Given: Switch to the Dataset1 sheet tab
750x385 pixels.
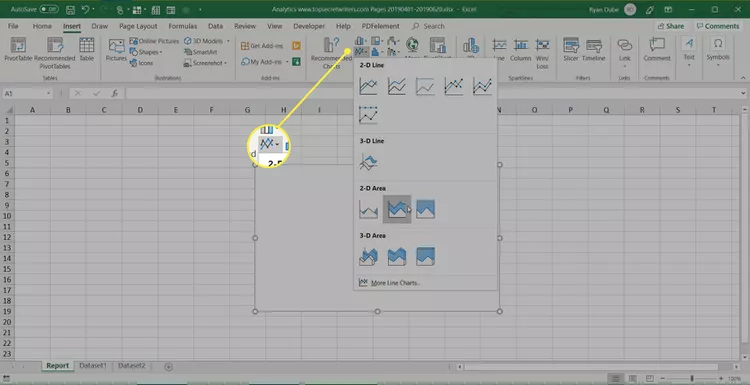Looking at the screenshot, I should (93, 366).
